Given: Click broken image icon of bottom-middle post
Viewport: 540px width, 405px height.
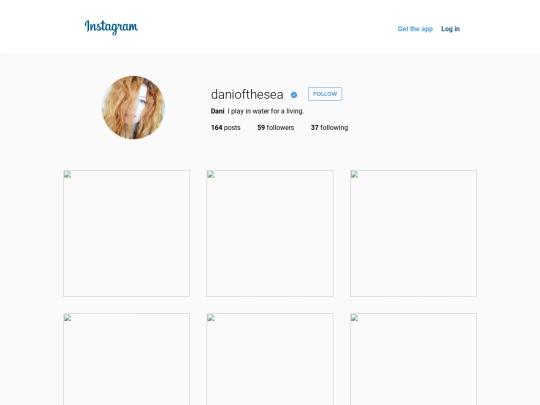Looking at the screenshot, I should [x=211, y=318].
